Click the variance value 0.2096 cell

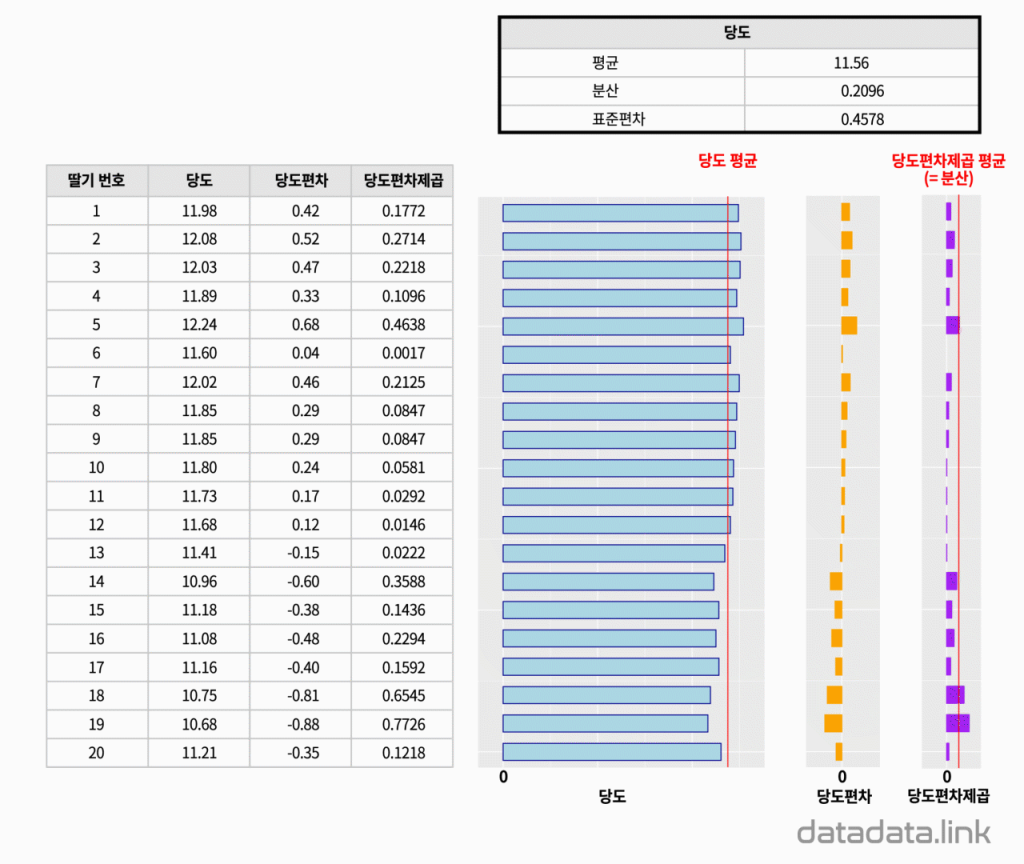(862, 91)
